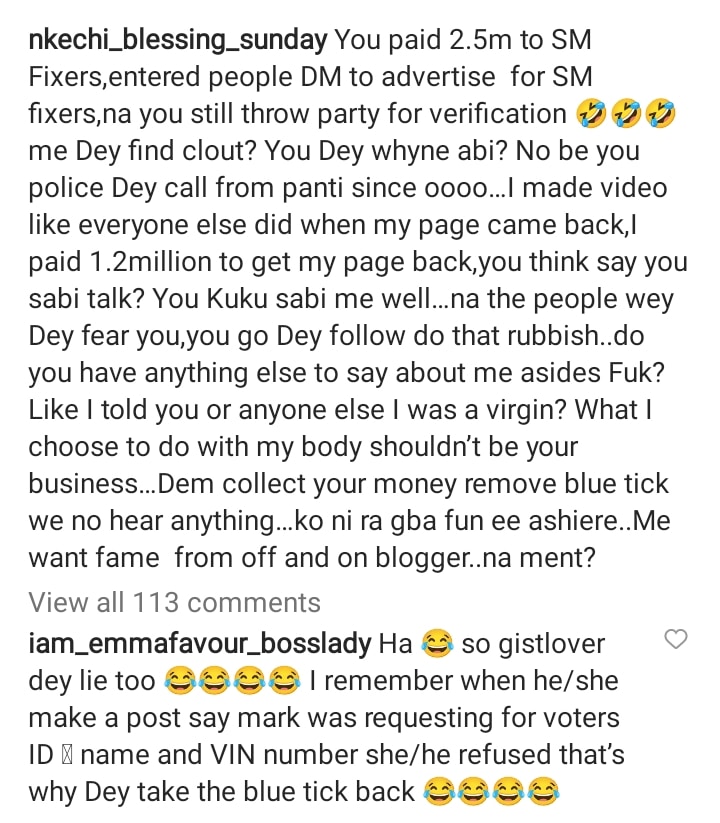720x823 pixels.
Task: Click first laughing emoji after 'dey lie too'
Action: pos(178,683)
